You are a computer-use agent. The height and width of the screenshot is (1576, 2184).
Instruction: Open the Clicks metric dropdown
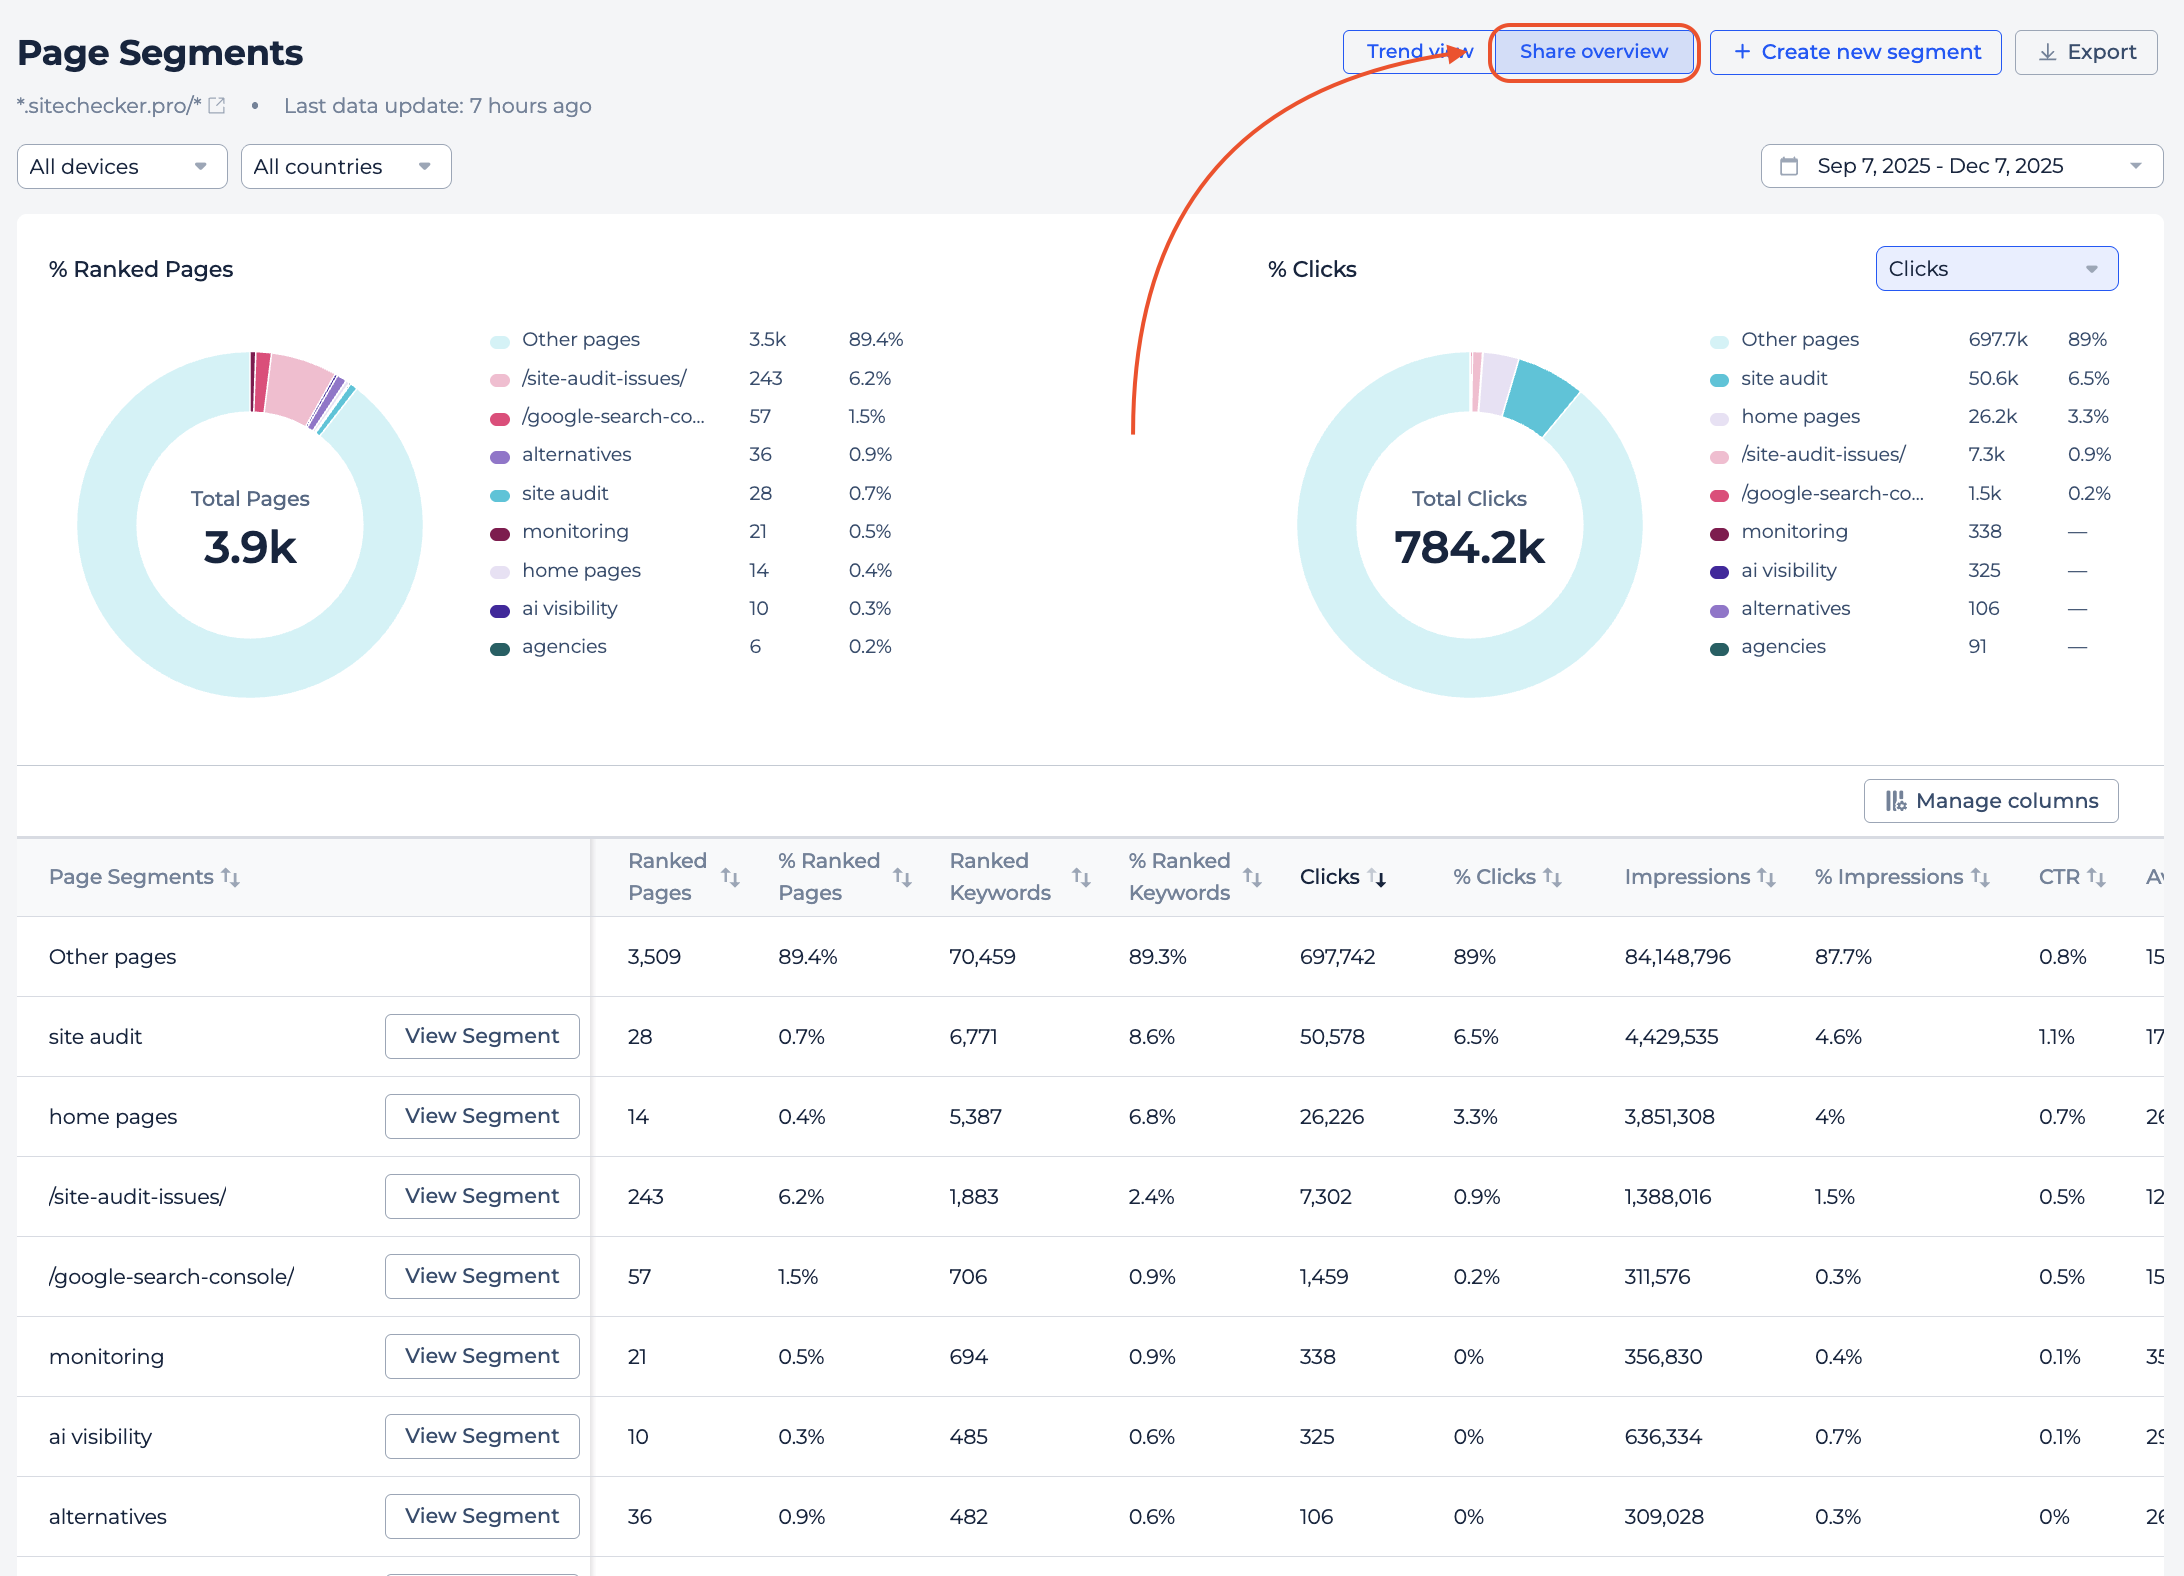1996,268
